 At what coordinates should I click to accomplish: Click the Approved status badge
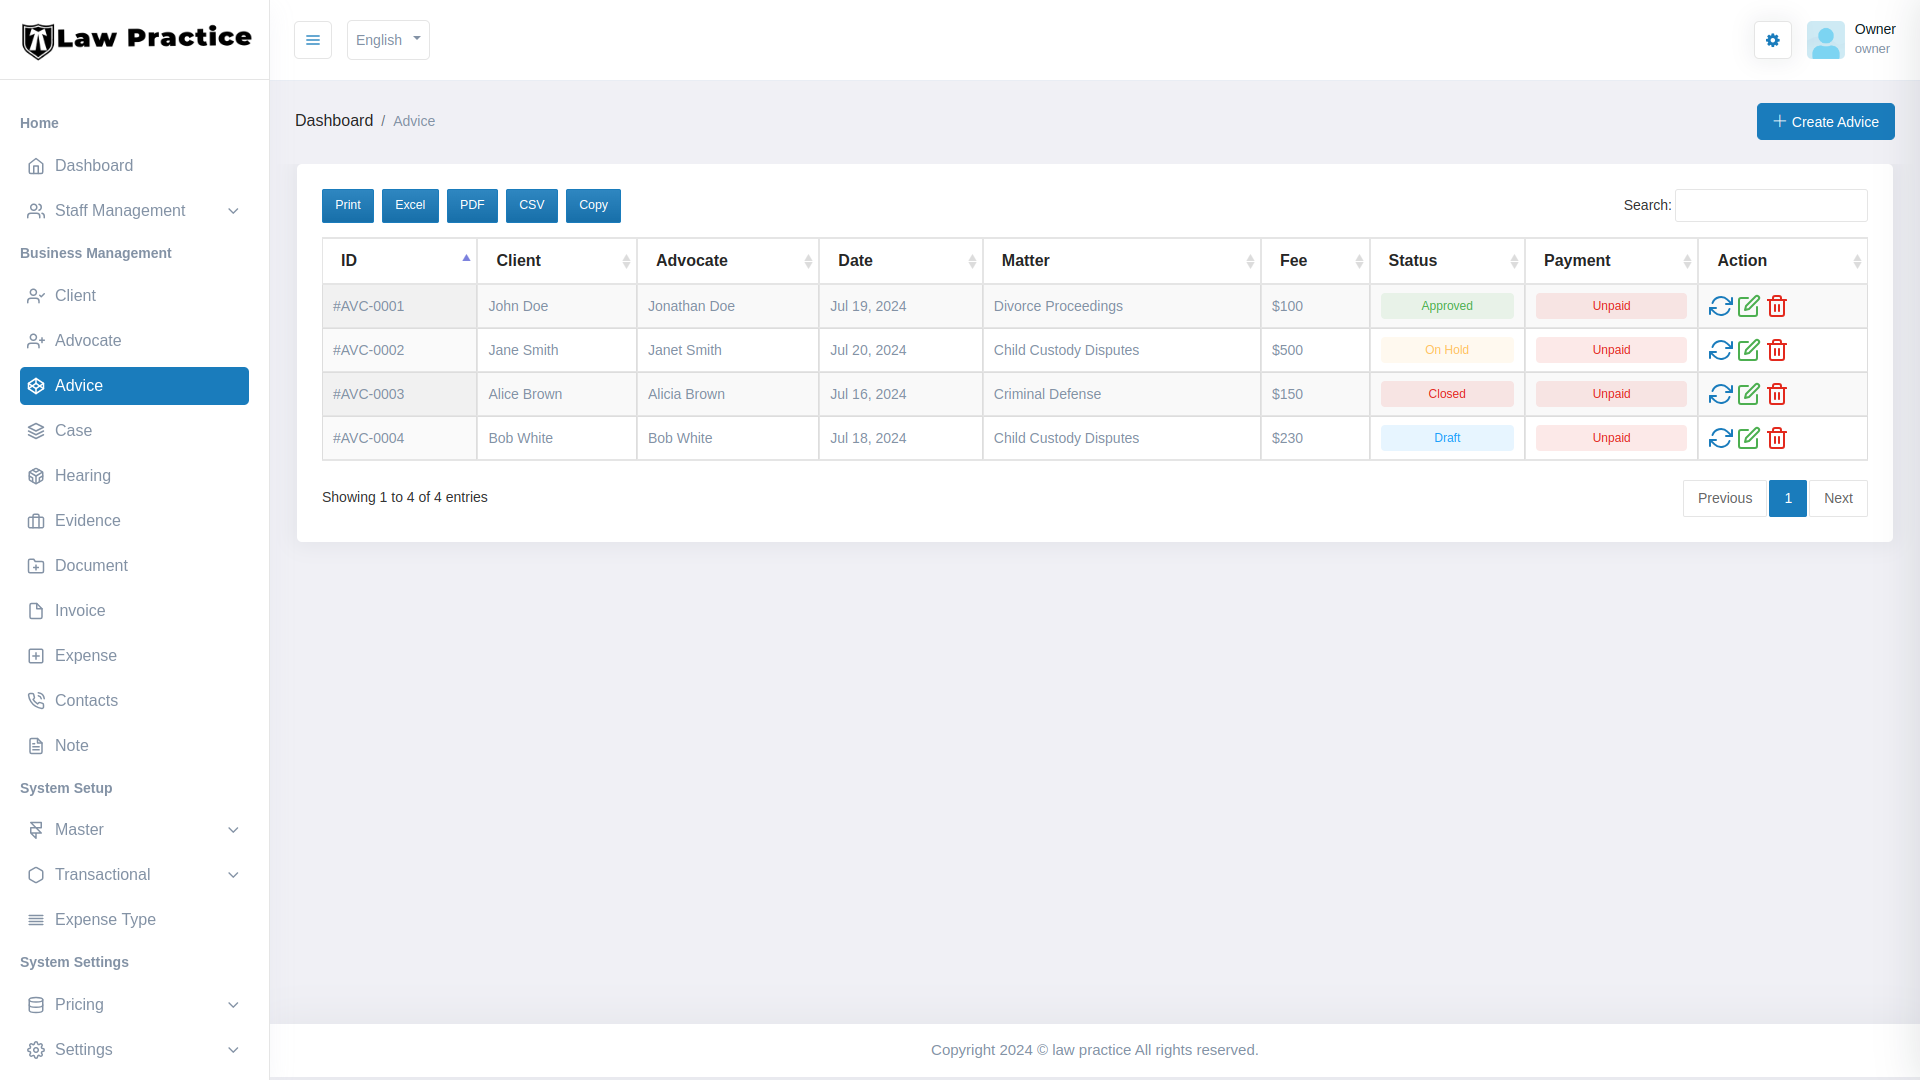[x=1446, y=306]
